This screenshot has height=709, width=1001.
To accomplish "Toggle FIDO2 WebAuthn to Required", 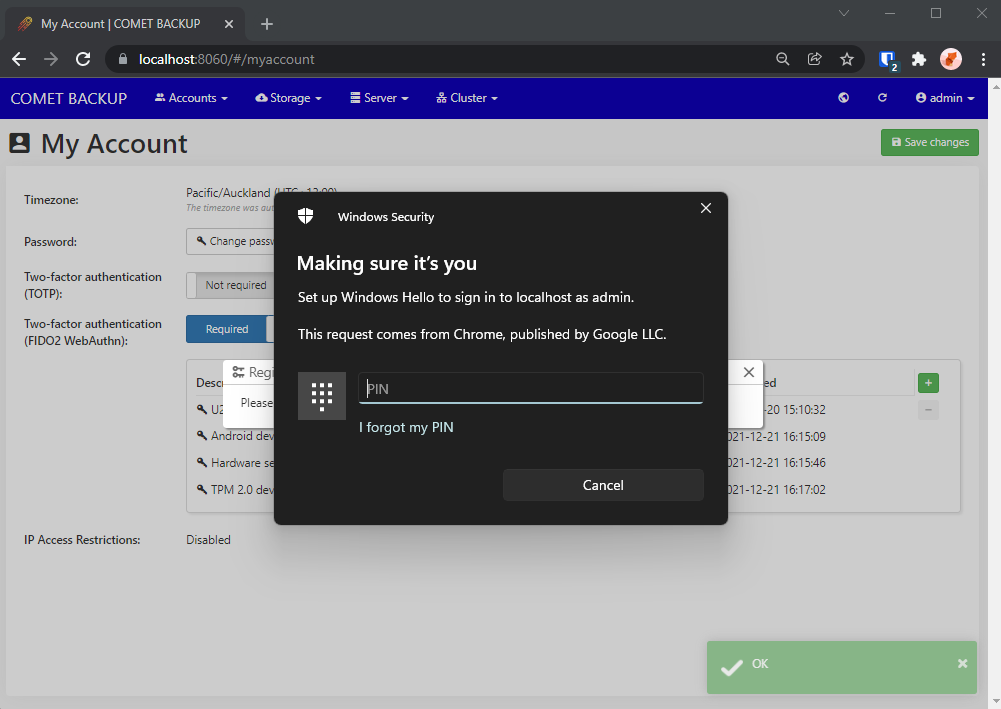I will (x=227, y=329).
